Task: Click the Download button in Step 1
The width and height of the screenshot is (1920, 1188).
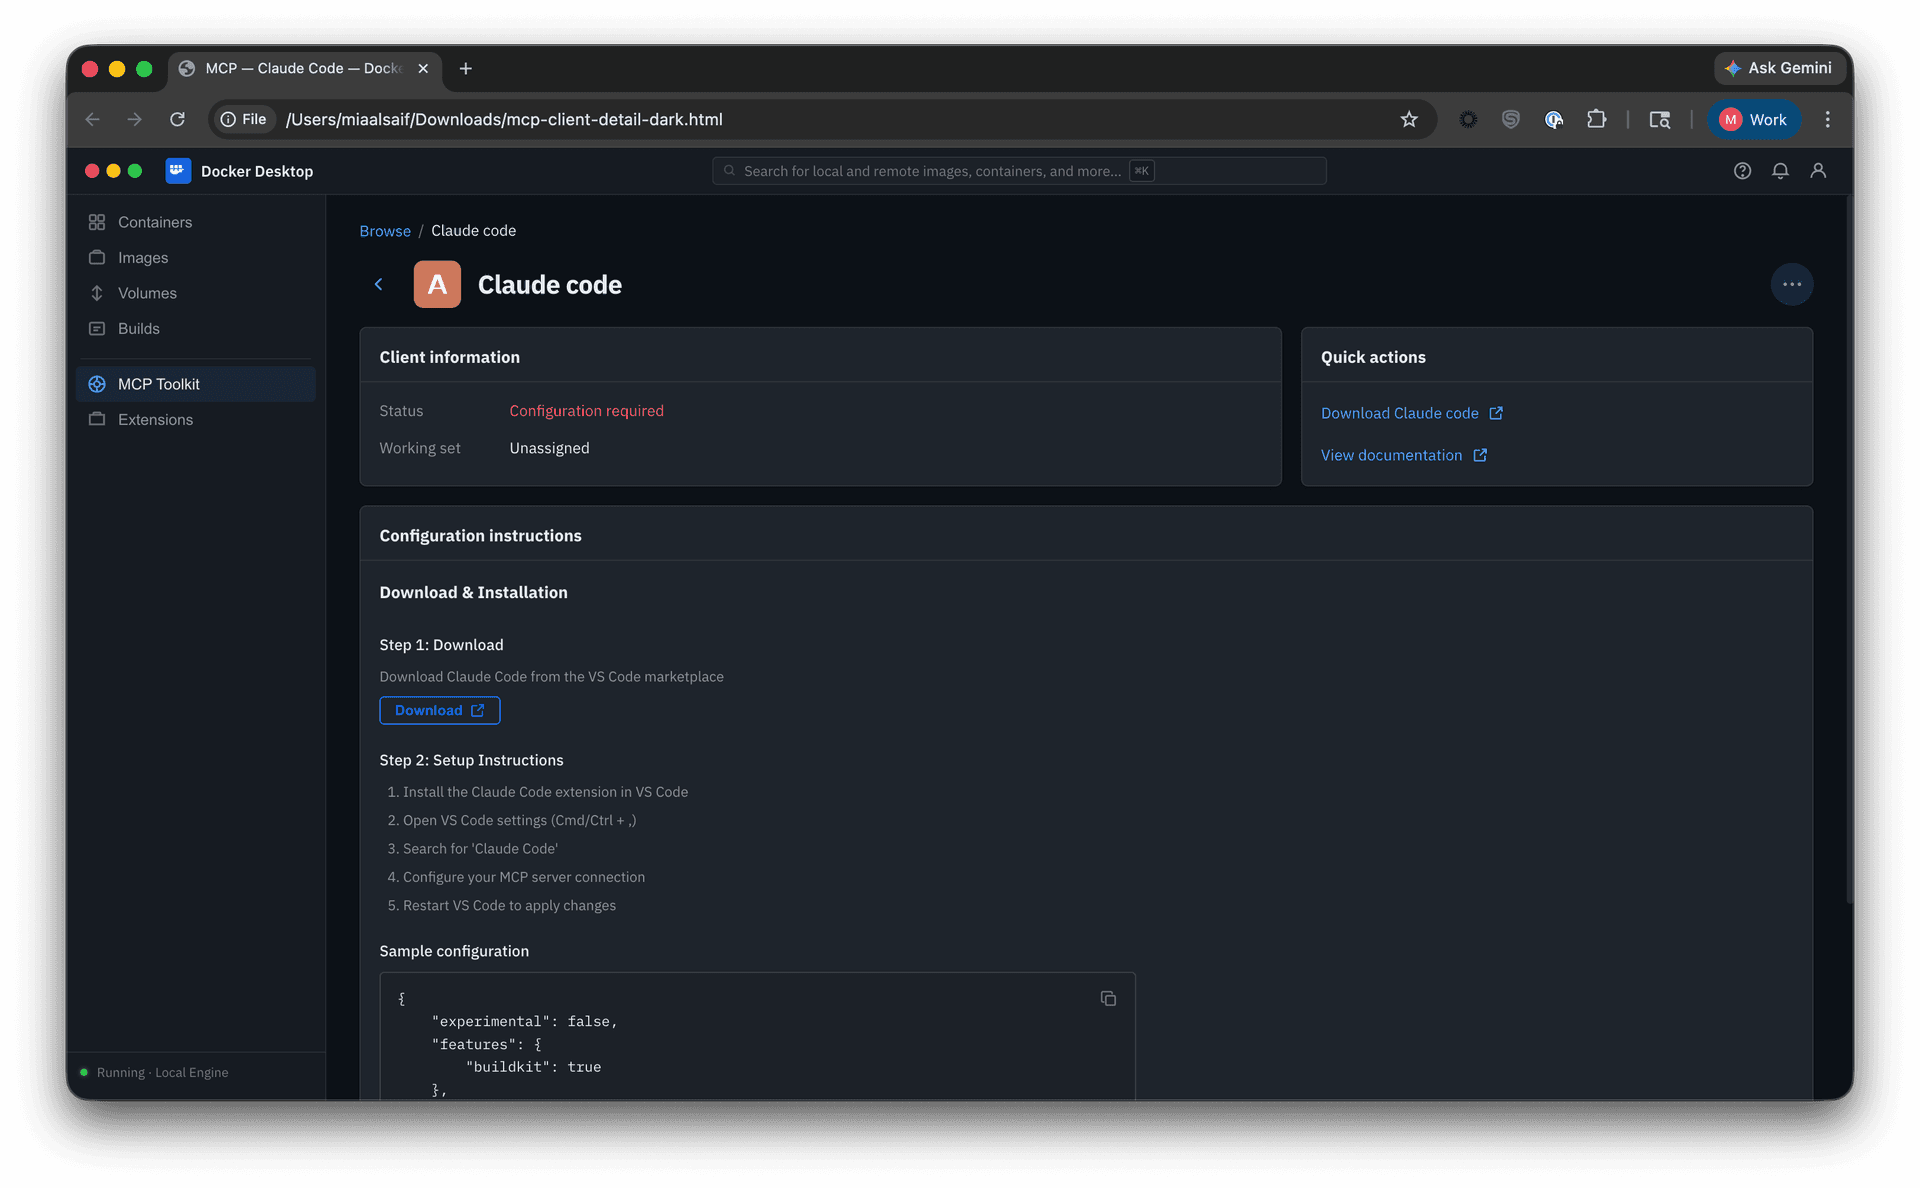Action: [x=439, y=710]
